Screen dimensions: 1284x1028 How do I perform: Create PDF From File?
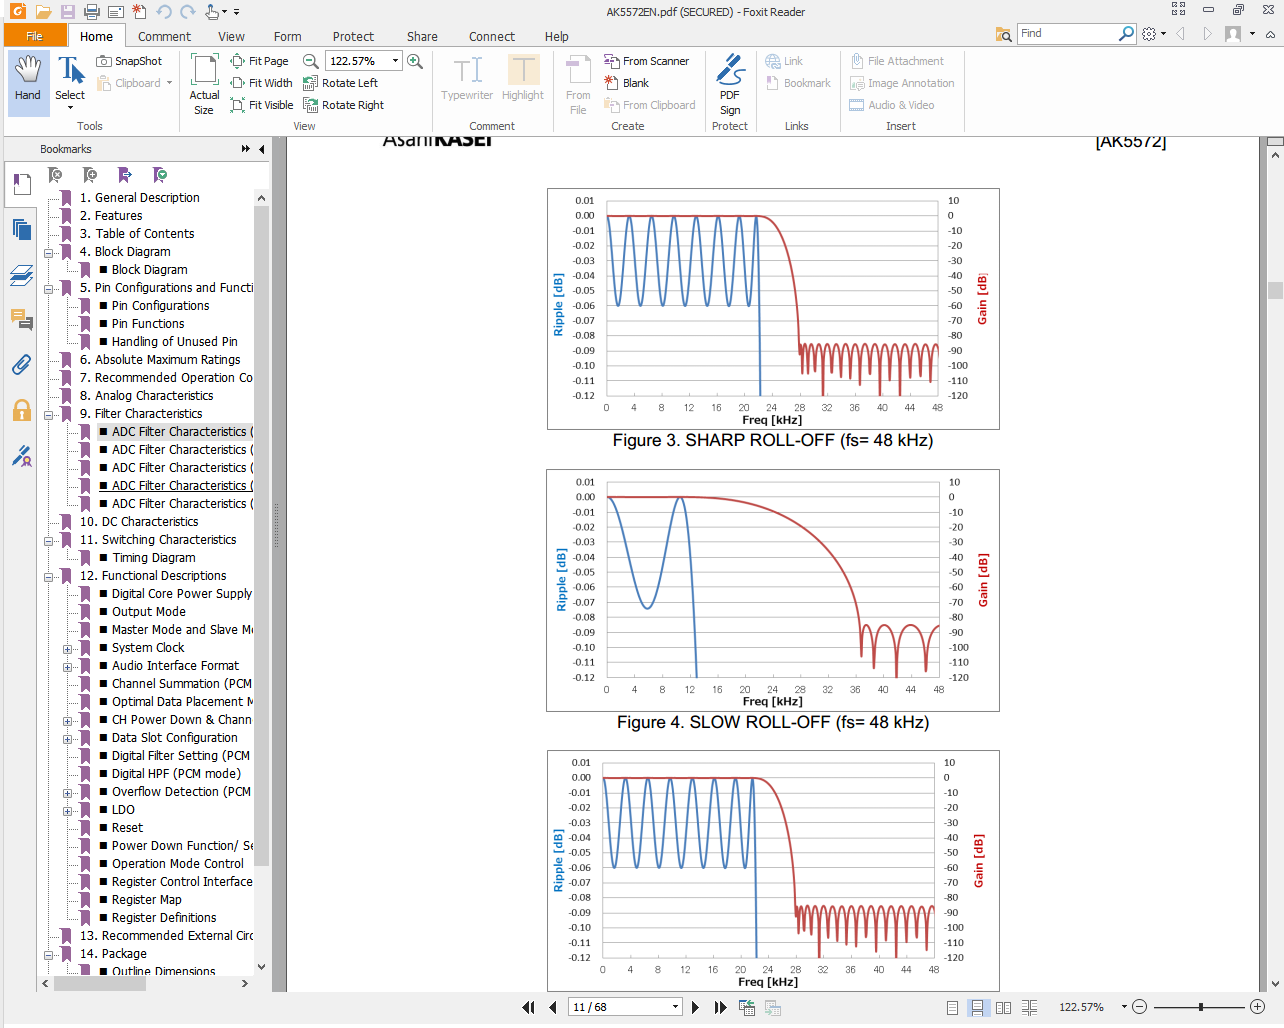pos(578,85)
